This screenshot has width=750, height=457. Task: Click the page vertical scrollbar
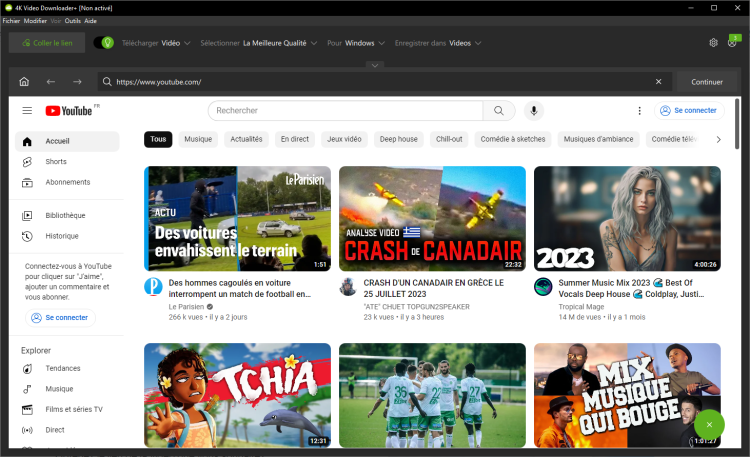[x=737, y=124]
